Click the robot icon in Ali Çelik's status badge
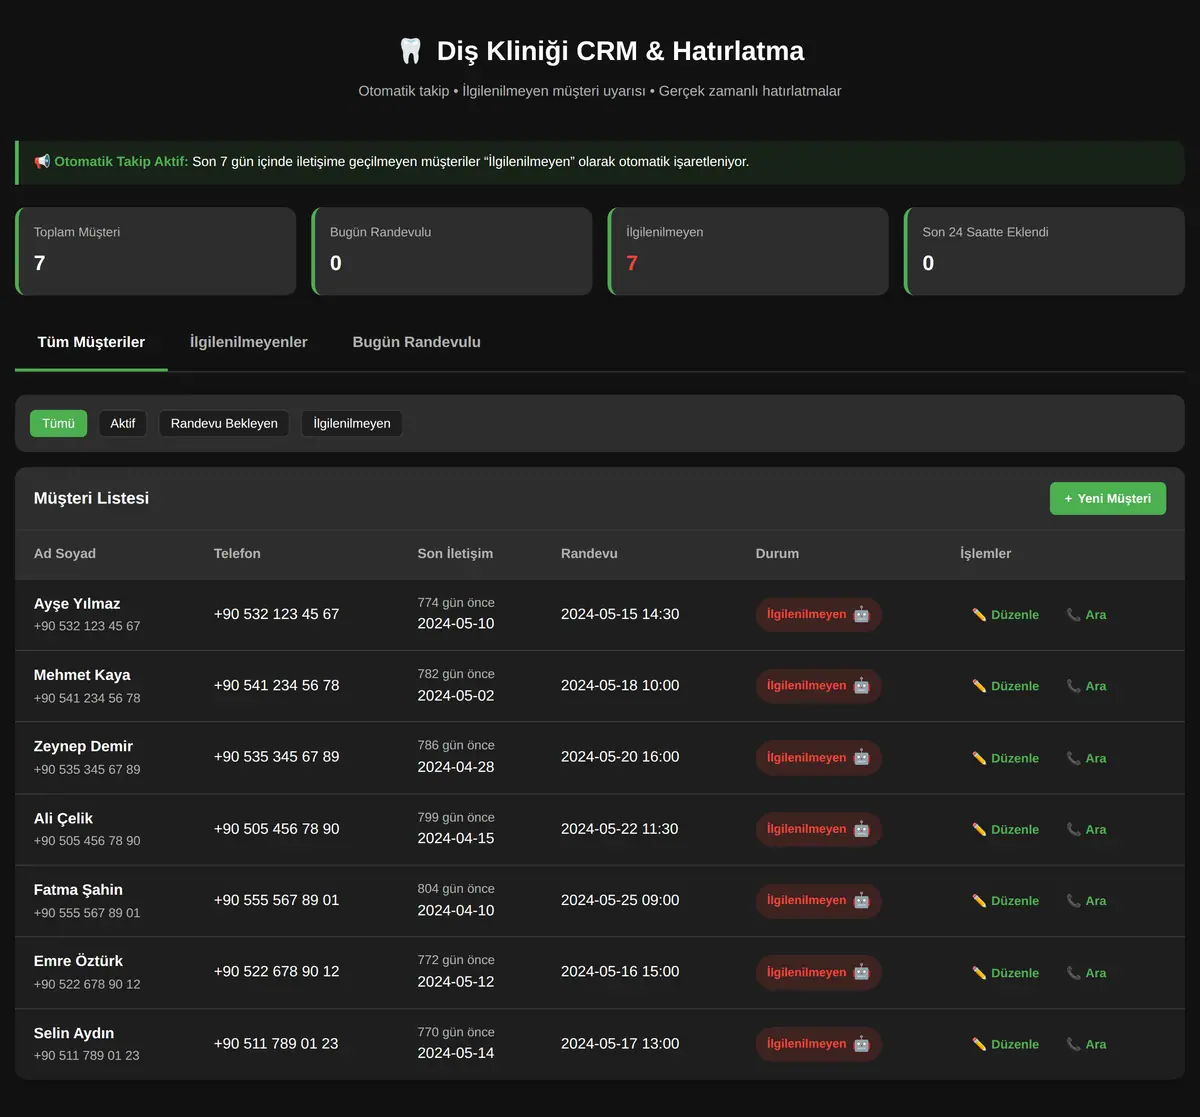Screen dimensions: 1200x1117 click(x=861, y=829)
